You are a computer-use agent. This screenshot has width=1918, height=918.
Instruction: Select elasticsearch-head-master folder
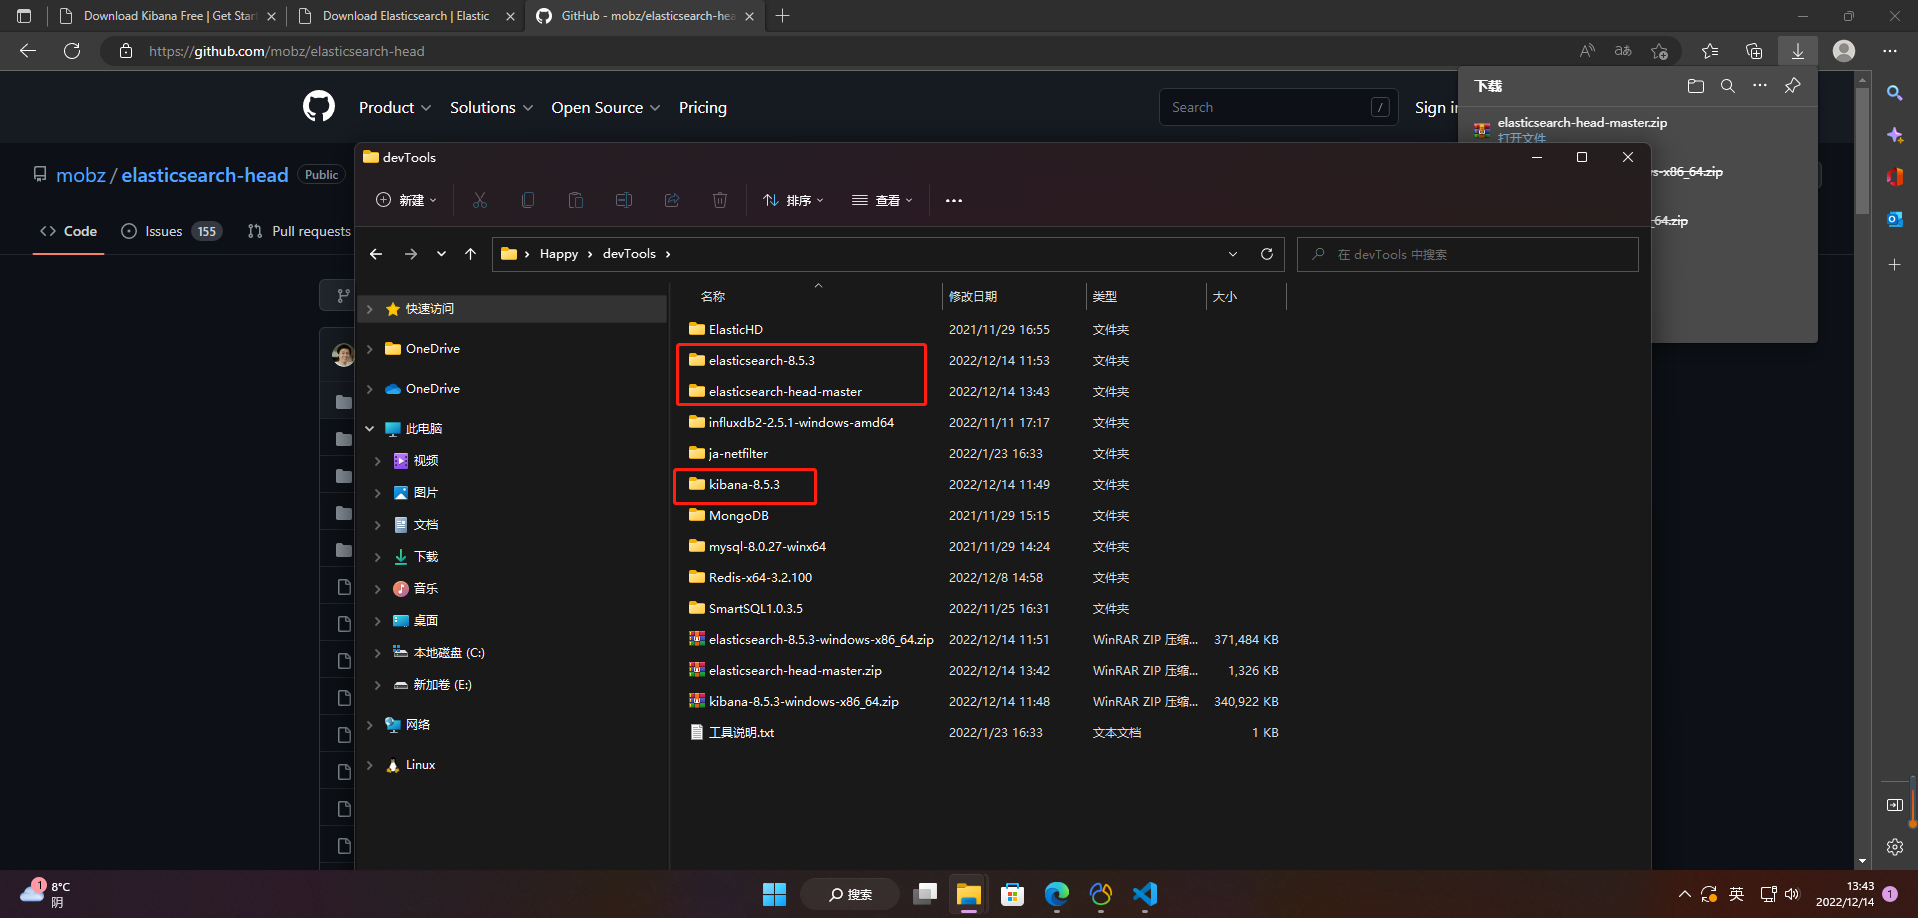[x=785, y=392]
